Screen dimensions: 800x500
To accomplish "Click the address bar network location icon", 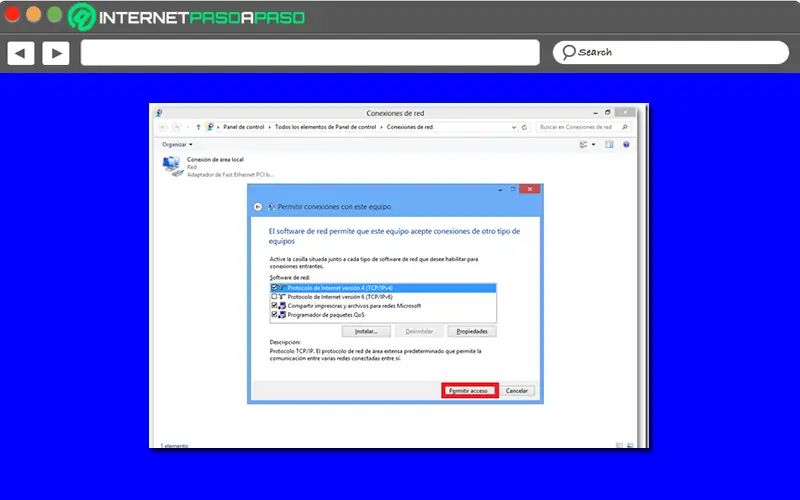I will (210, 127).
